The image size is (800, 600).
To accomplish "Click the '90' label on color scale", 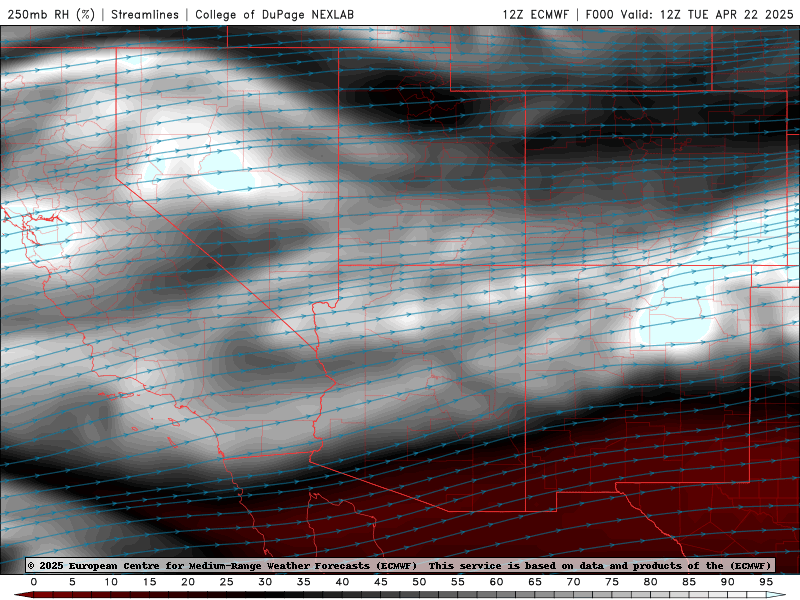I will coord(727,582).
